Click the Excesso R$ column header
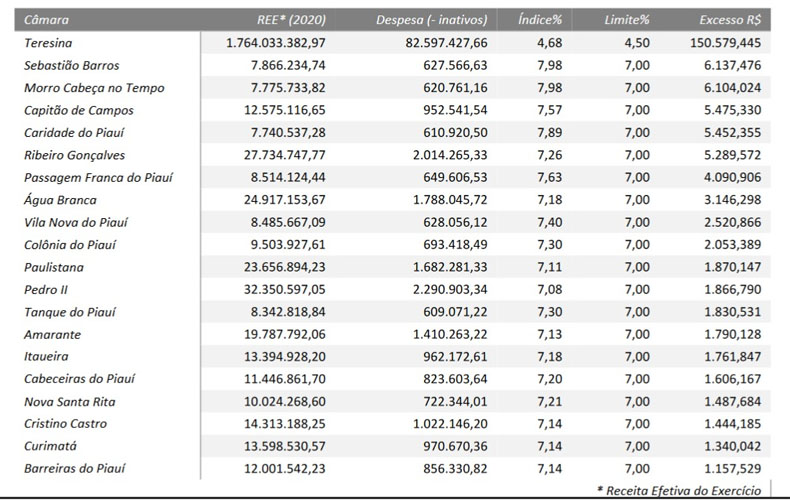 [731, 20]
